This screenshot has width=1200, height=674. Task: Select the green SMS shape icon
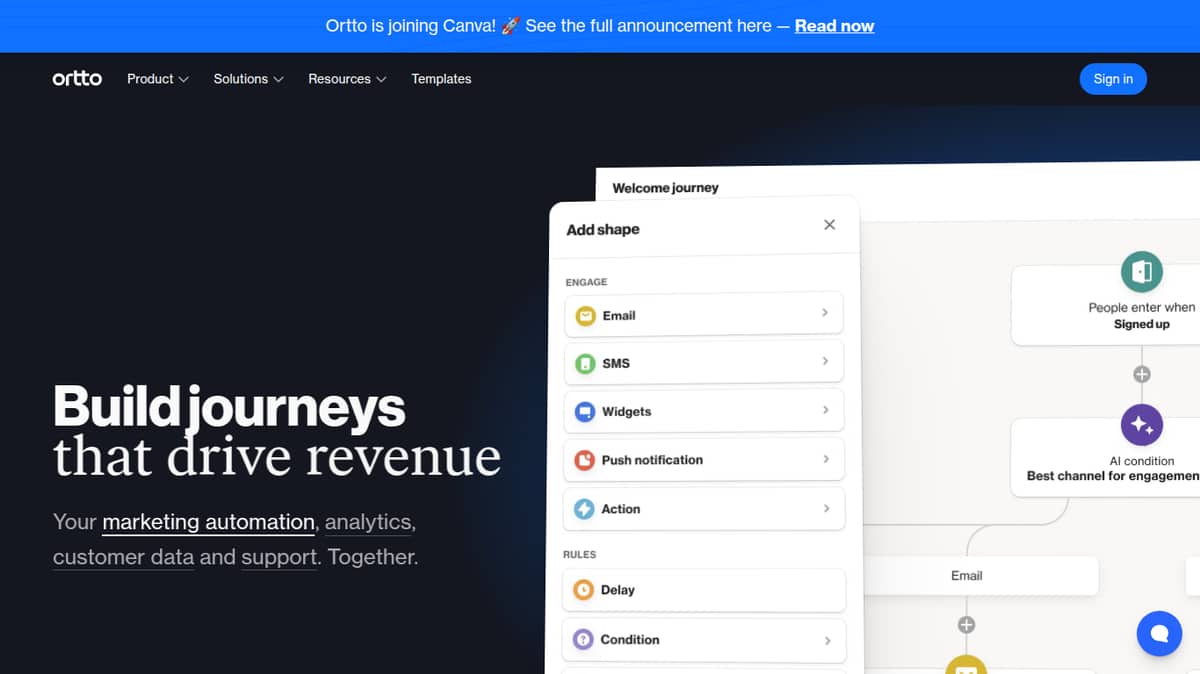tap(585, 364)
